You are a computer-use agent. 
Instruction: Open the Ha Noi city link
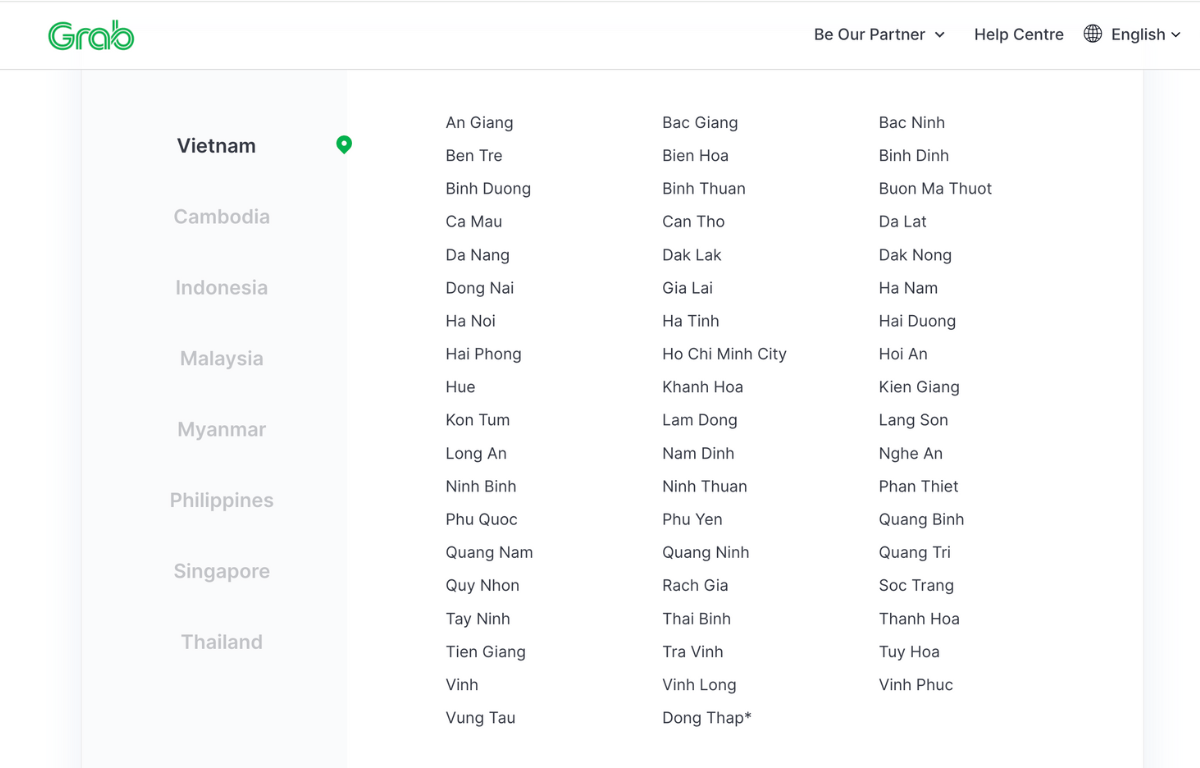(470, 321)
